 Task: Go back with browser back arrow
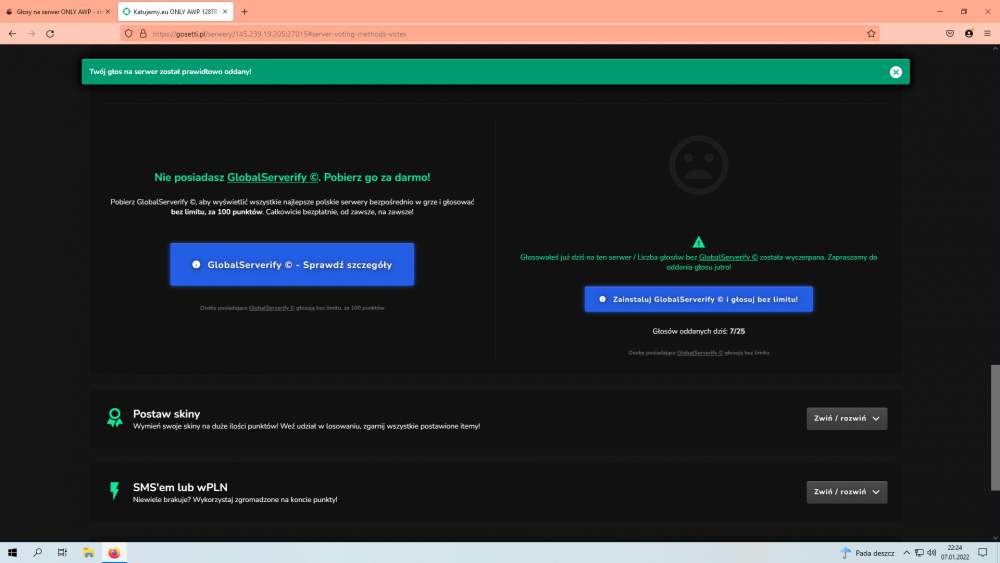(13, 34)
